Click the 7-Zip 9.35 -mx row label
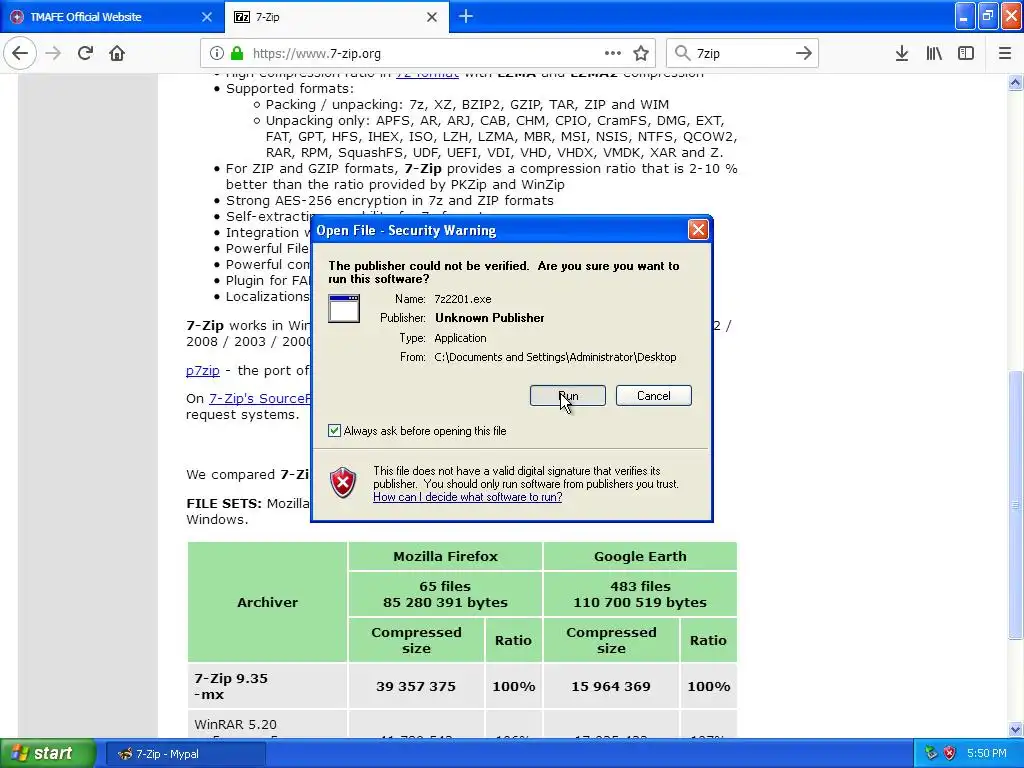1024x768 pixels. pyautogui.click(x=267, y=686)
